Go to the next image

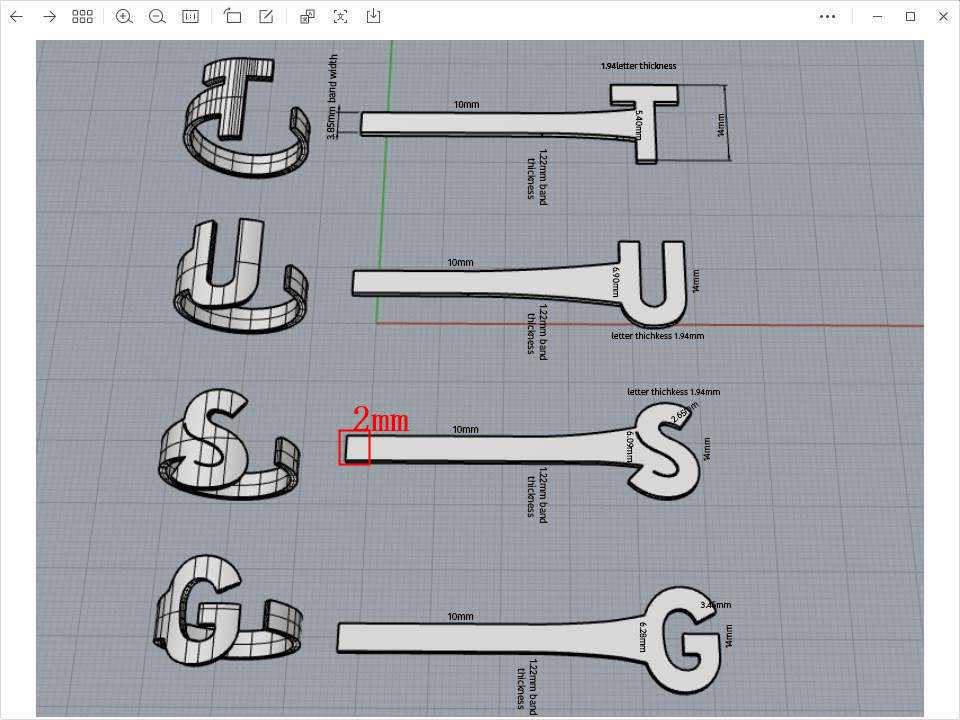(x=49, y=17)
